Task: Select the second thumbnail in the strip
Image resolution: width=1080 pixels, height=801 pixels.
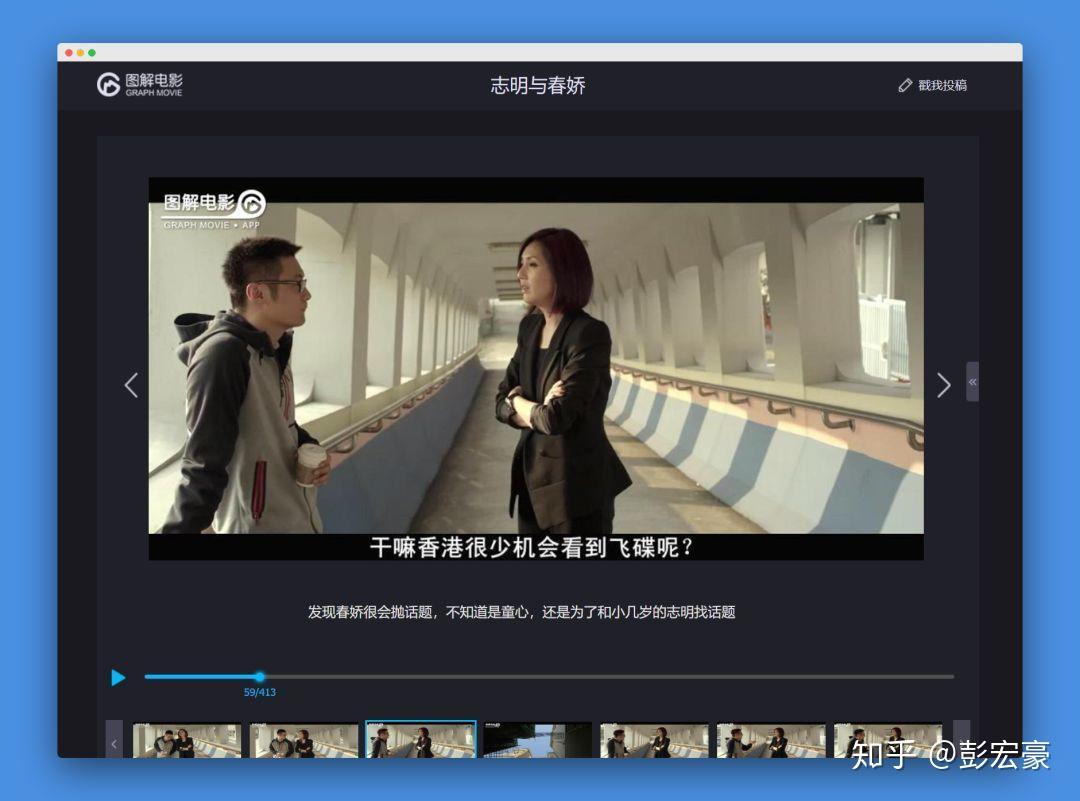Action: click(304, 740)
